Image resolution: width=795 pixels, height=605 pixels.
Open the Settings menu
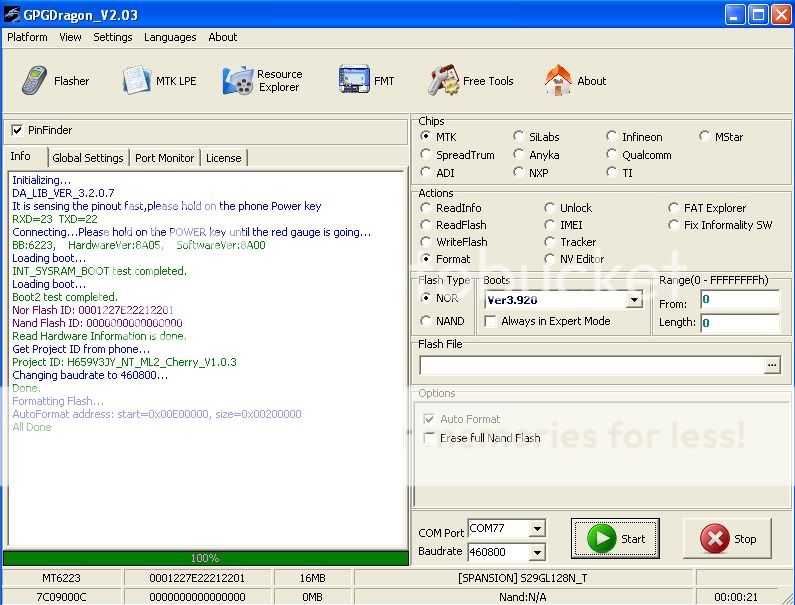tap(113, 37)
